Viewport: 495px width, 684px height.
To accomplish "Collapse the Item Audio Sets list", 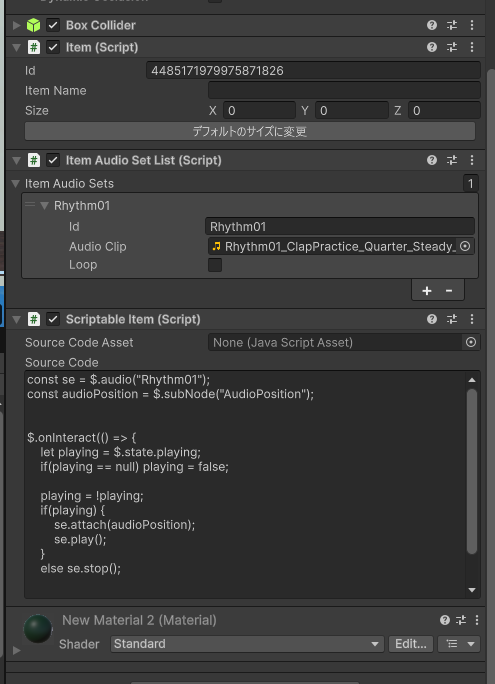I will pos(16,184).
